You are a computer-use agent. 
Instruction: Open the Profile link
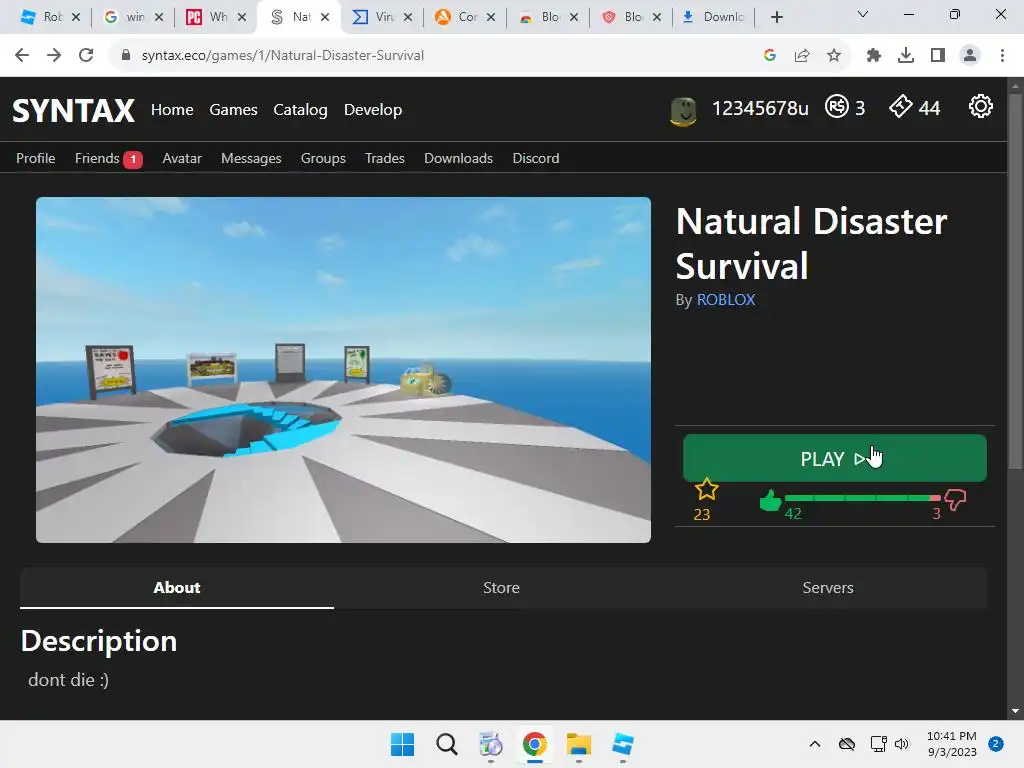pos(36,159)
